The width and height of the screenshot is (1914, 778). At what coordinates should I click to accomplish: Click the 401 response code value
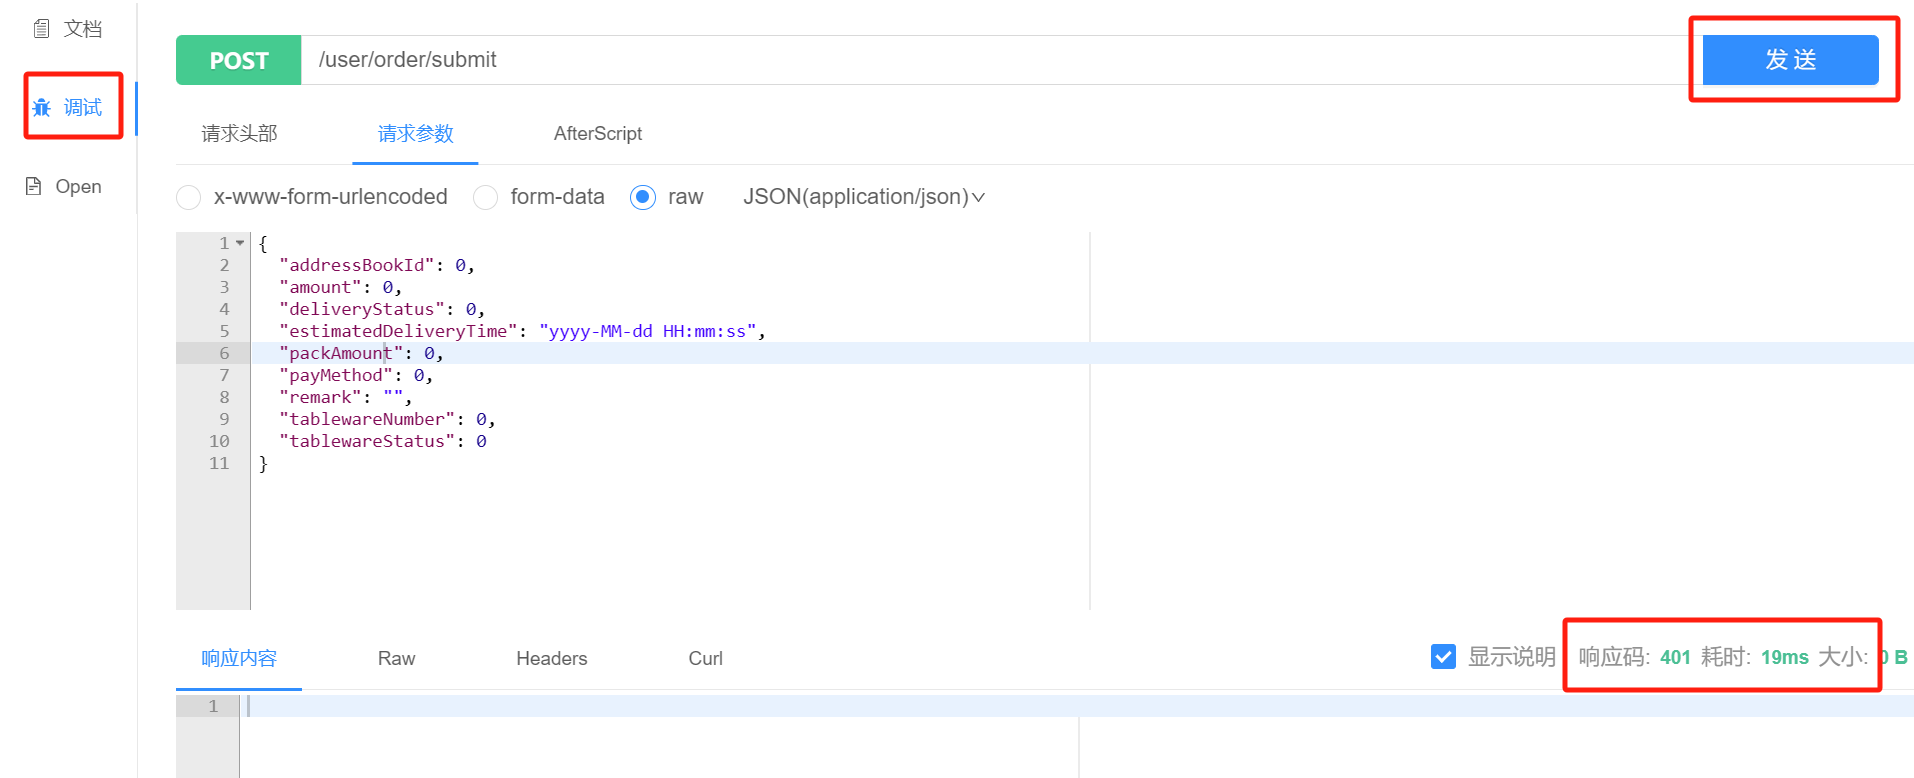pos(1675,657)
